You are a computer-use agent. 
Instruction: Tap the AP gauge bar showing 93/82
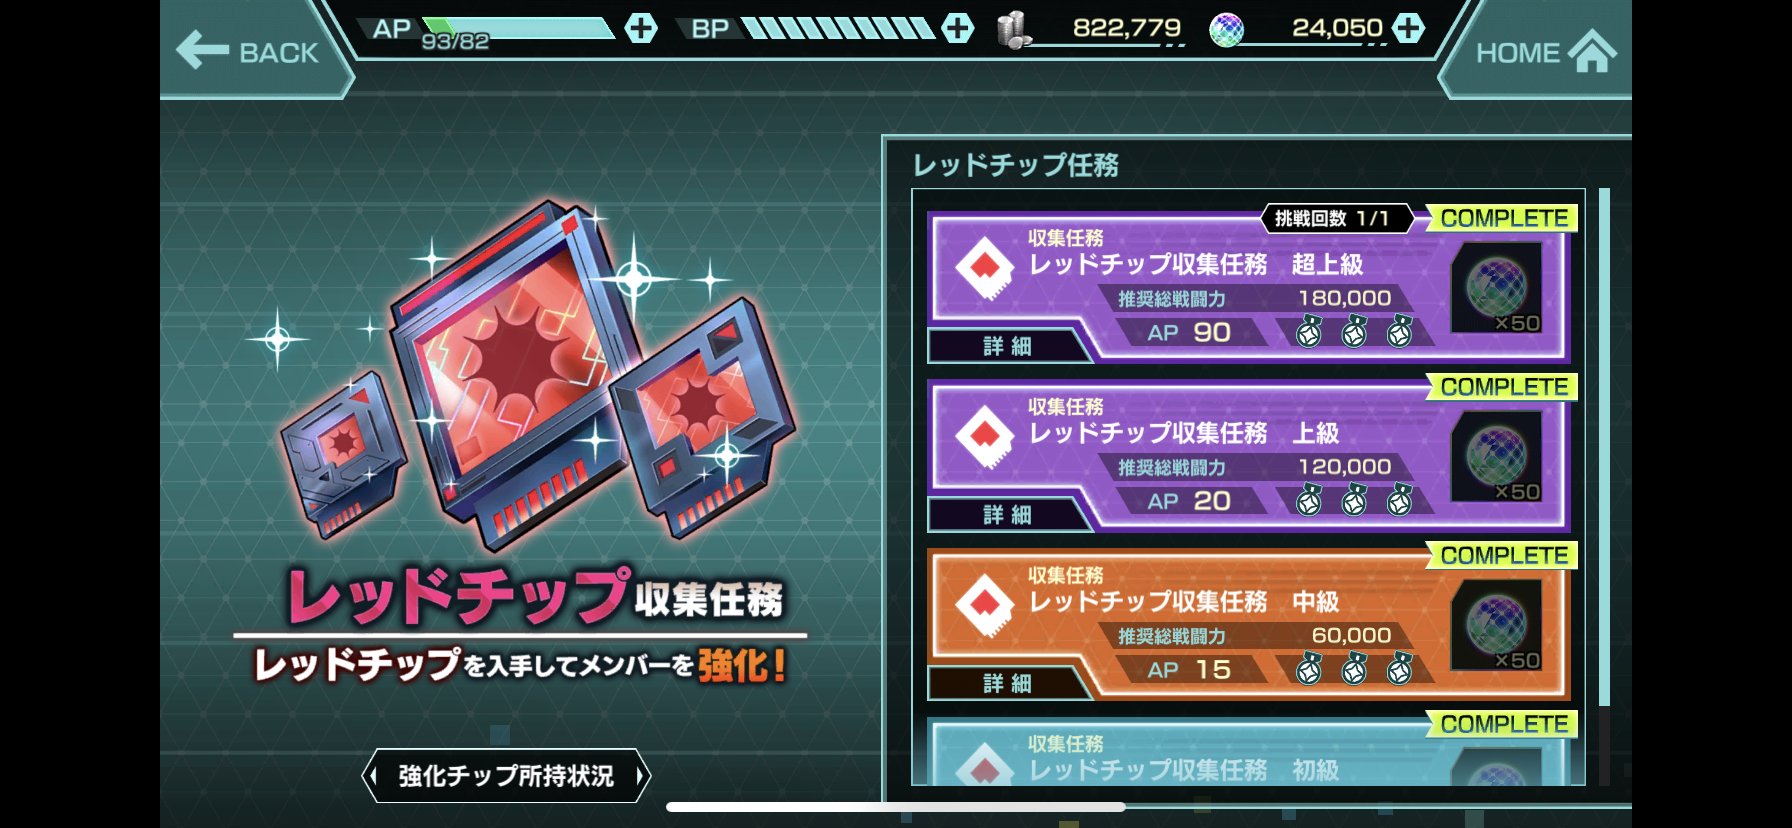[518, 28]
